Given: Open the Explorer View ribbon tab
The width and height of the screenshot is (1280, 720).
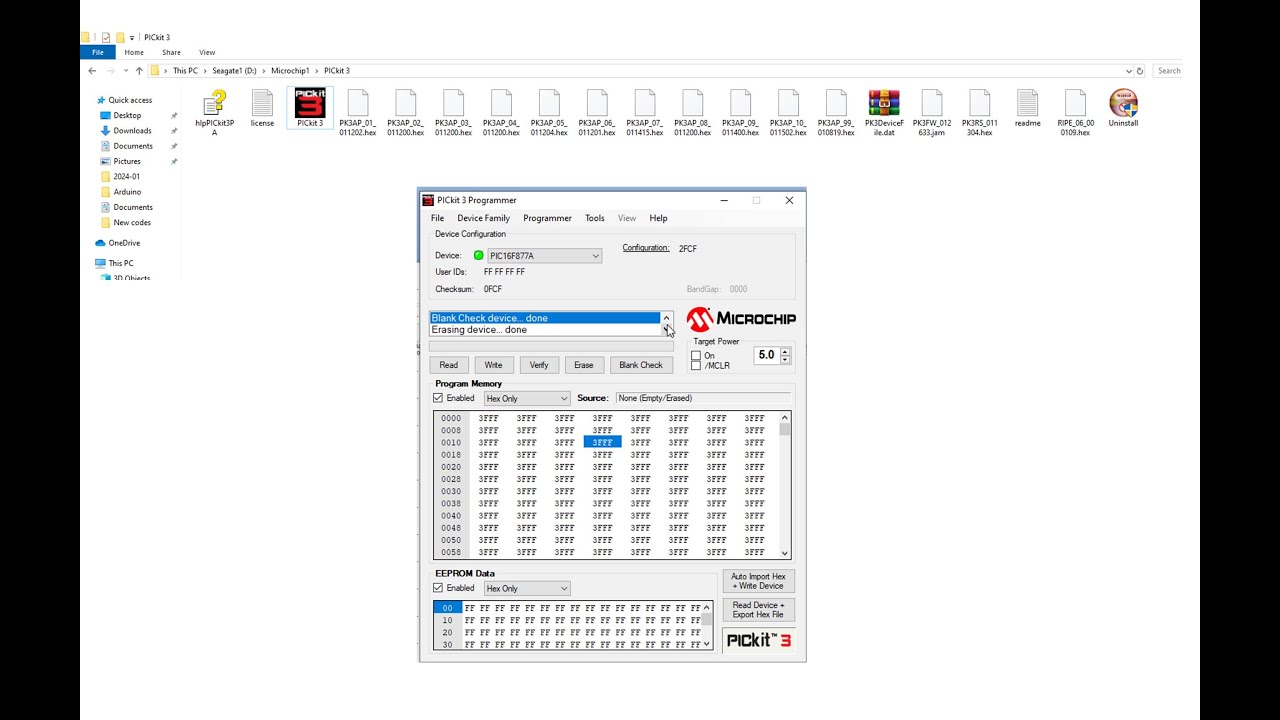Looking at the screenshot, I should click(x=207, y=52).
